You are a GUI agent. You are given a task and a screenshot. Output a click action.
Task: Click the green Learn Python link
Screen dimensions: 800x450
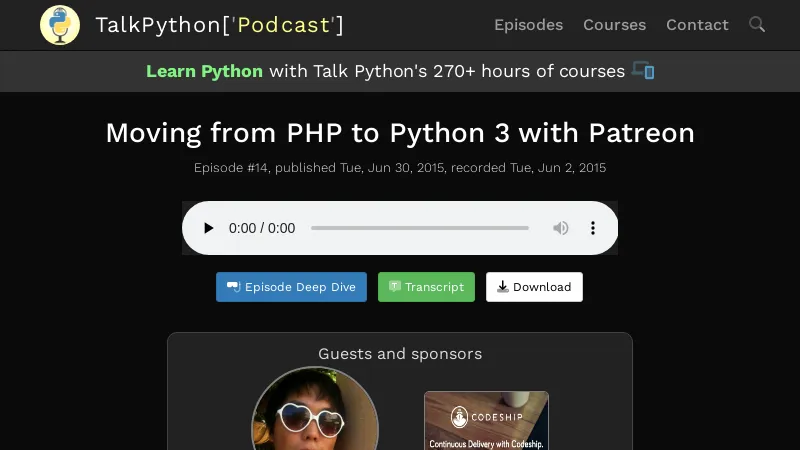pos(204,71)
